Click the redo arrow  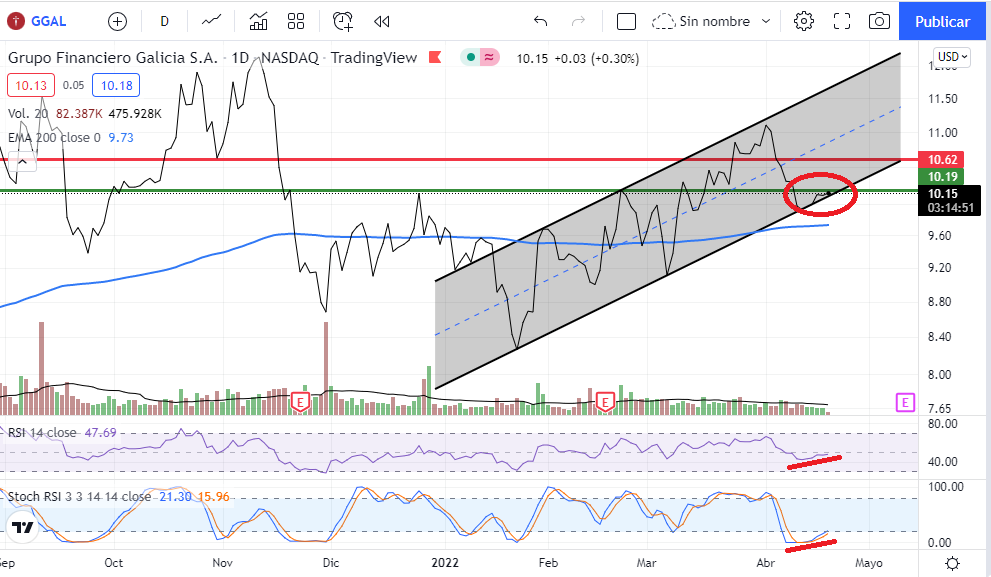tap(578, 21)
